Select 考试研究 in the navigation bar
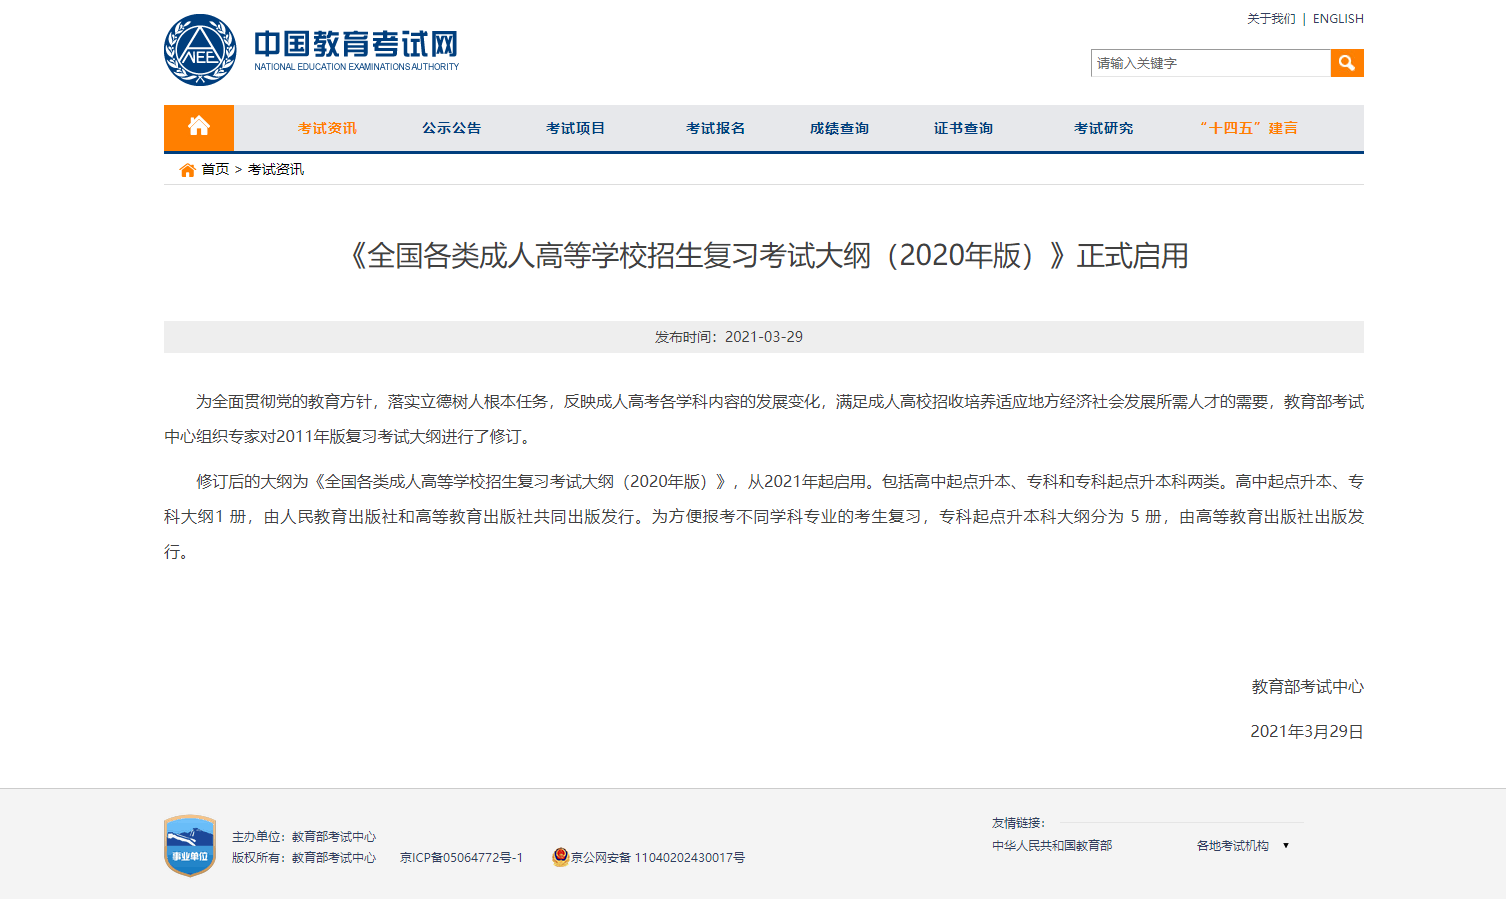 (1103, 127)
